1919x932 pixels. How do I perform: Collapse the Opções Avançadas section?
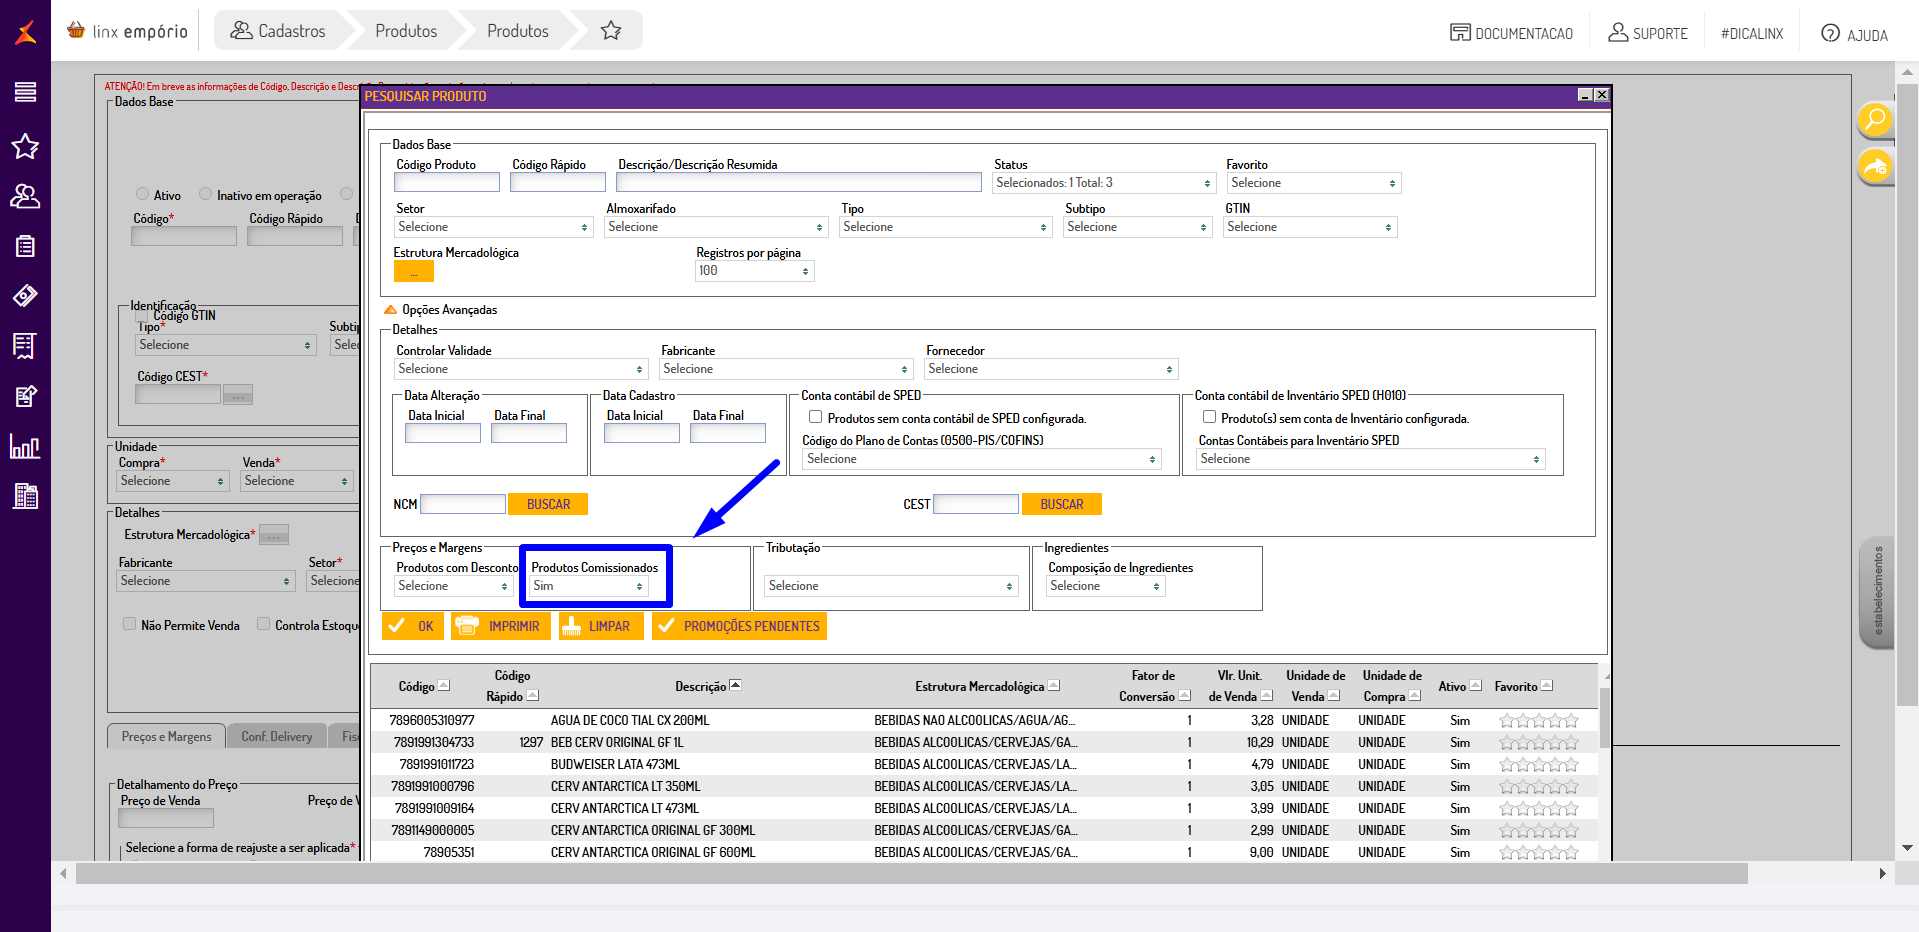tap(391, 310)
